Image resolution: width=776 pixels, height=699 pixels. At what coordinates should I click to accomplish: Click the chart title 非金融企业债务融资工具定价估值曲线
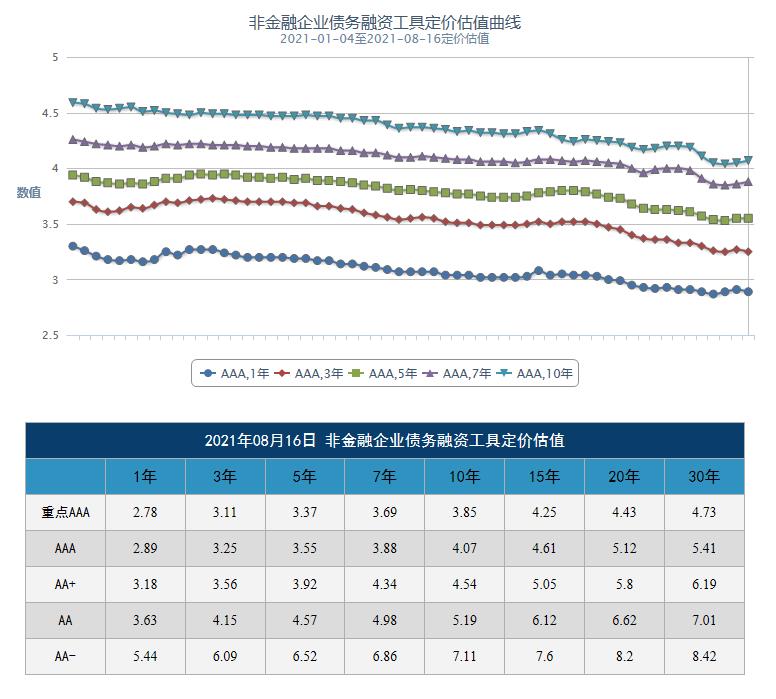pyautogui.click(x=385, y=22)
